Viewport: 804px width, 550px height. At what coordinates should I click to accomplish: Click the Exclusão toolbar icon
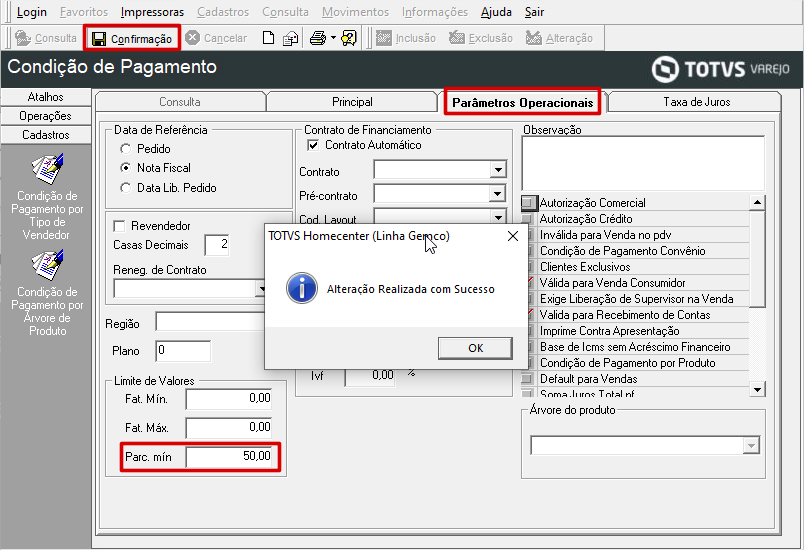(x=456, y=38)
